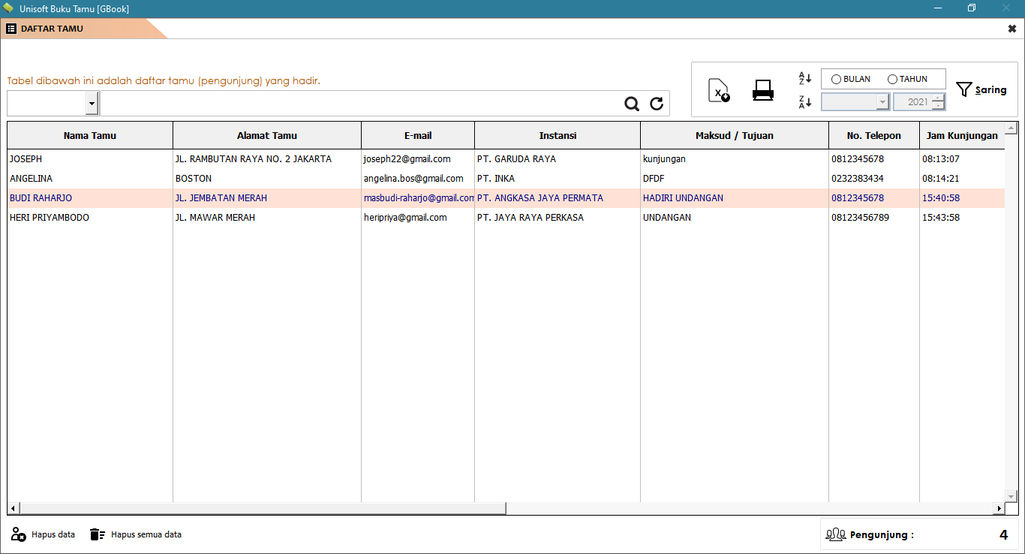
Task: Open the month selection dropdown
Action: (x=882, y=102)
